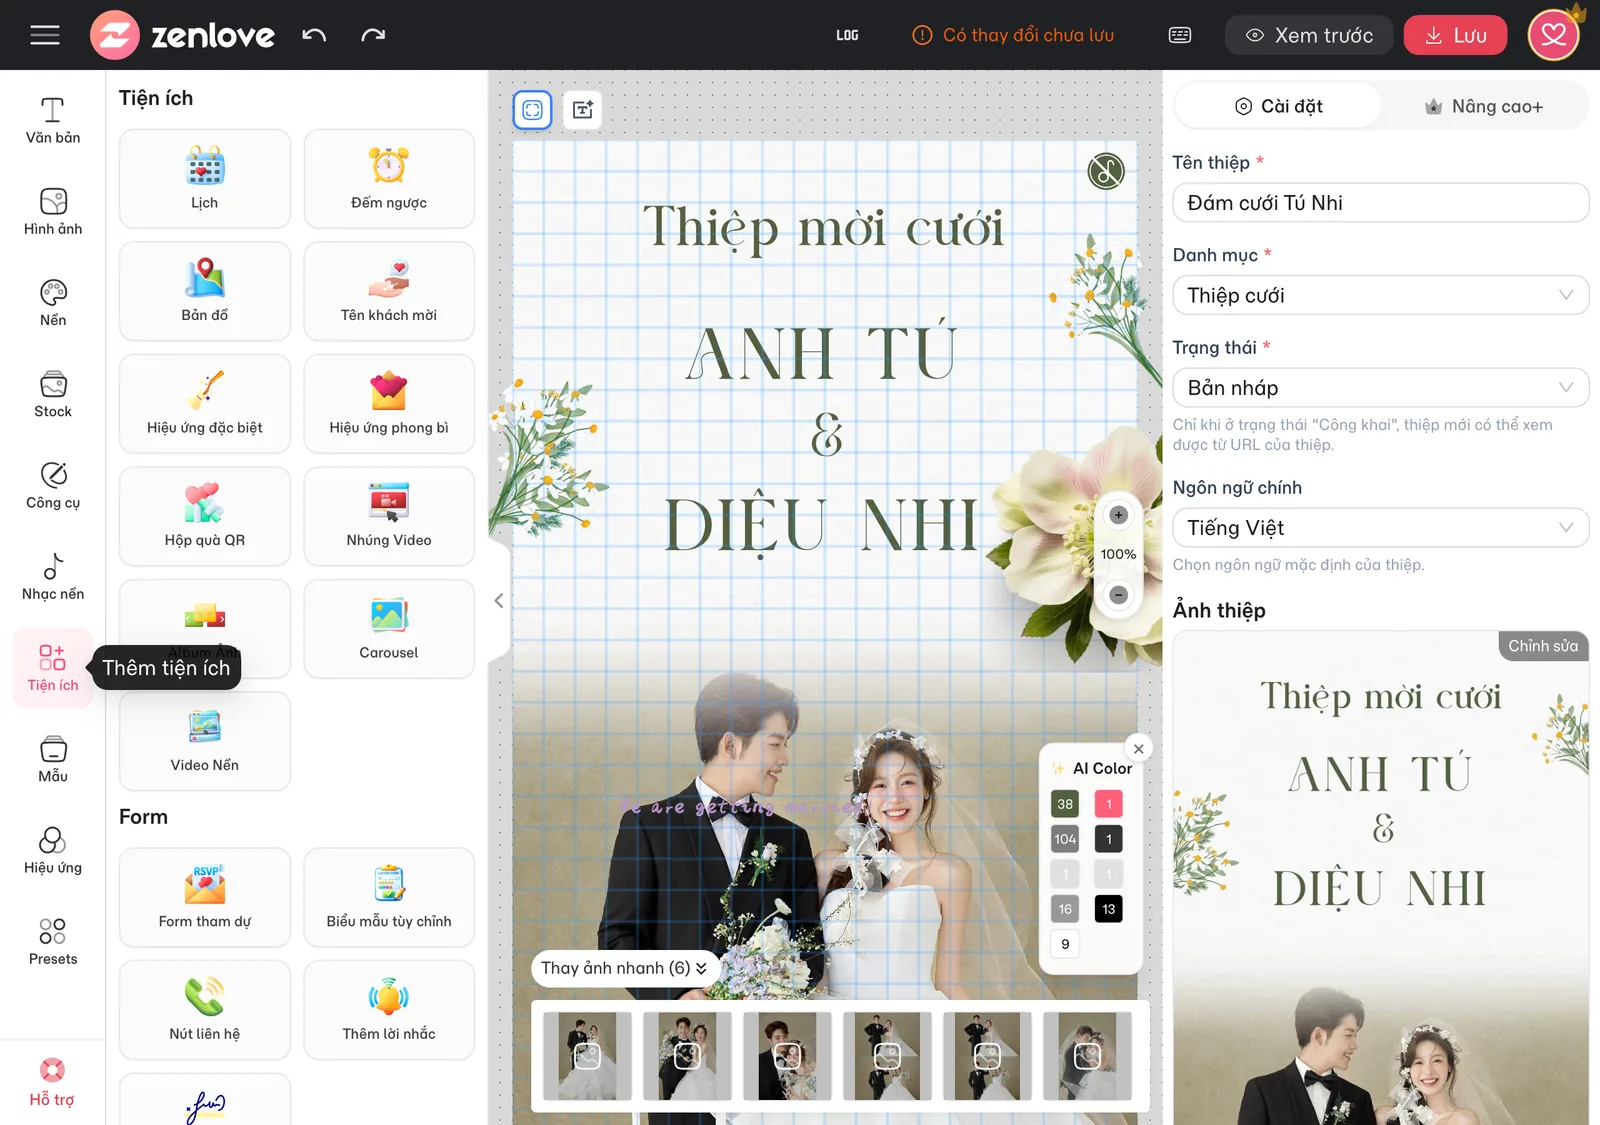Select the red AI Color swatch

tap(1108, 804)
